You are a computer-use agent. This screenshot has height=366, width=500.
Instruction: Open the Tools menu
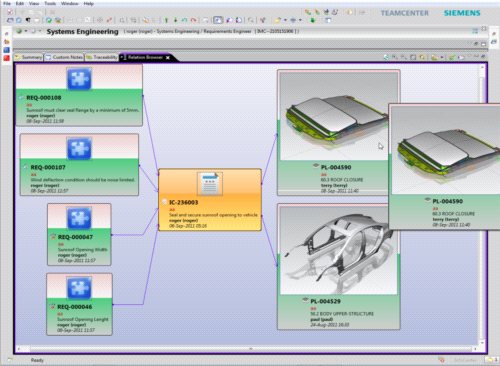(x=50, y=3)
